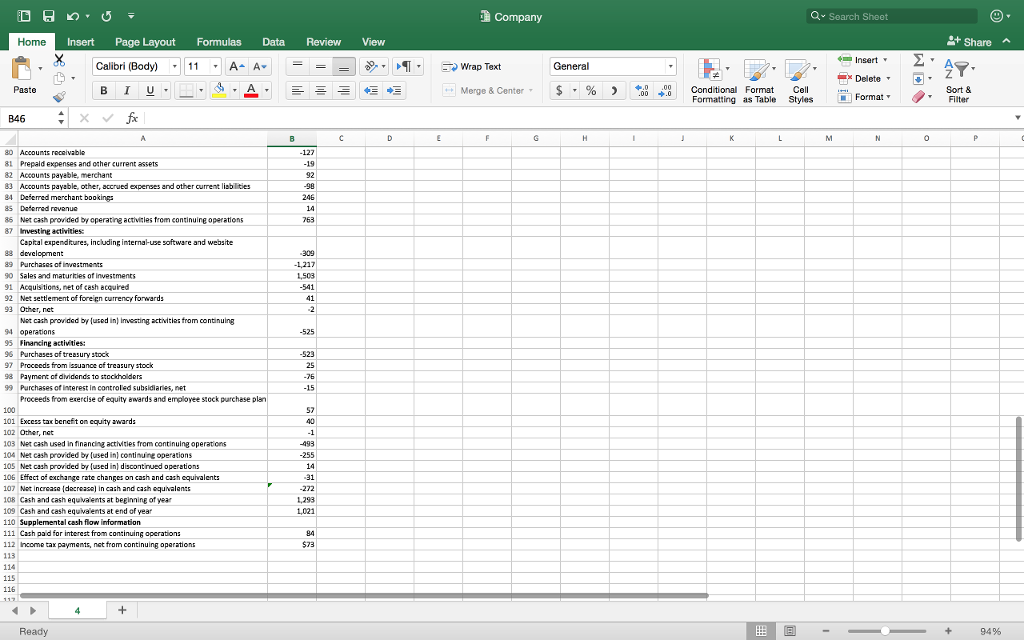Open Conditional Formatting

tap(713, 80)
